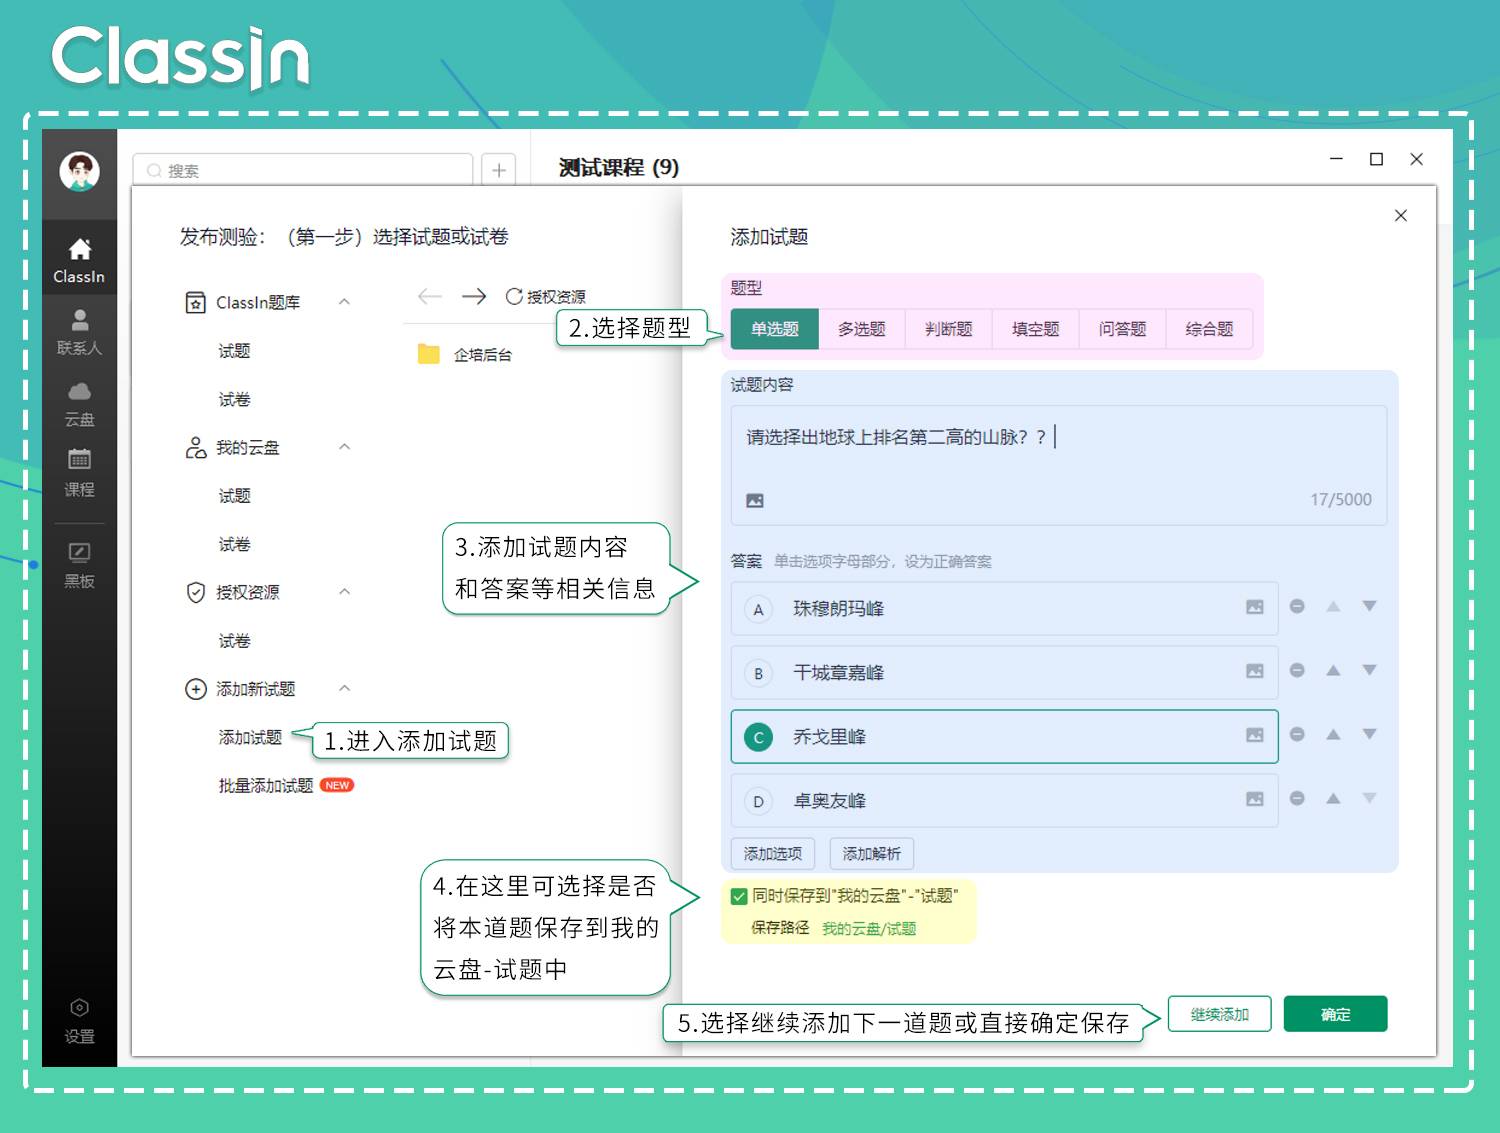This screenshot has height=1133, width=1500.
Task: Open 黑板 blackboard in sidebar
Action: [79, 565]
